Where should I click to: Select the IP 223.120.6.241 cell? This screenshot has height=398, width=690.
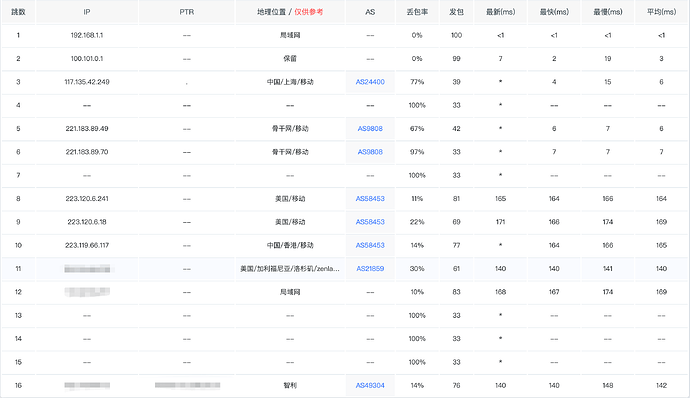87,199
